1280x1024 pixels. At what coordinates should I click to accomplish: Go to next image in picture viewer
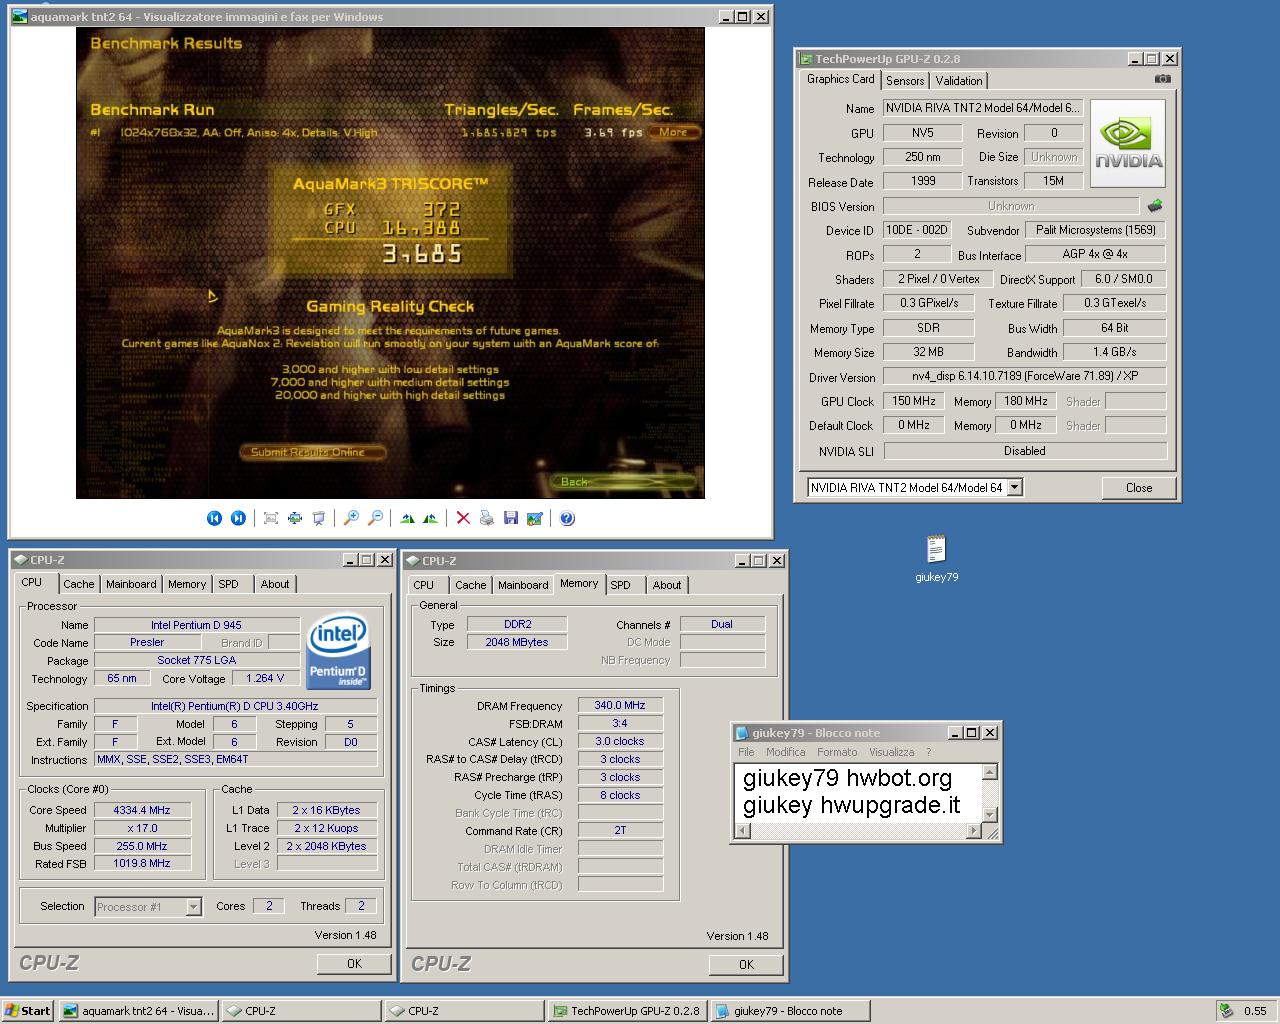238,518
